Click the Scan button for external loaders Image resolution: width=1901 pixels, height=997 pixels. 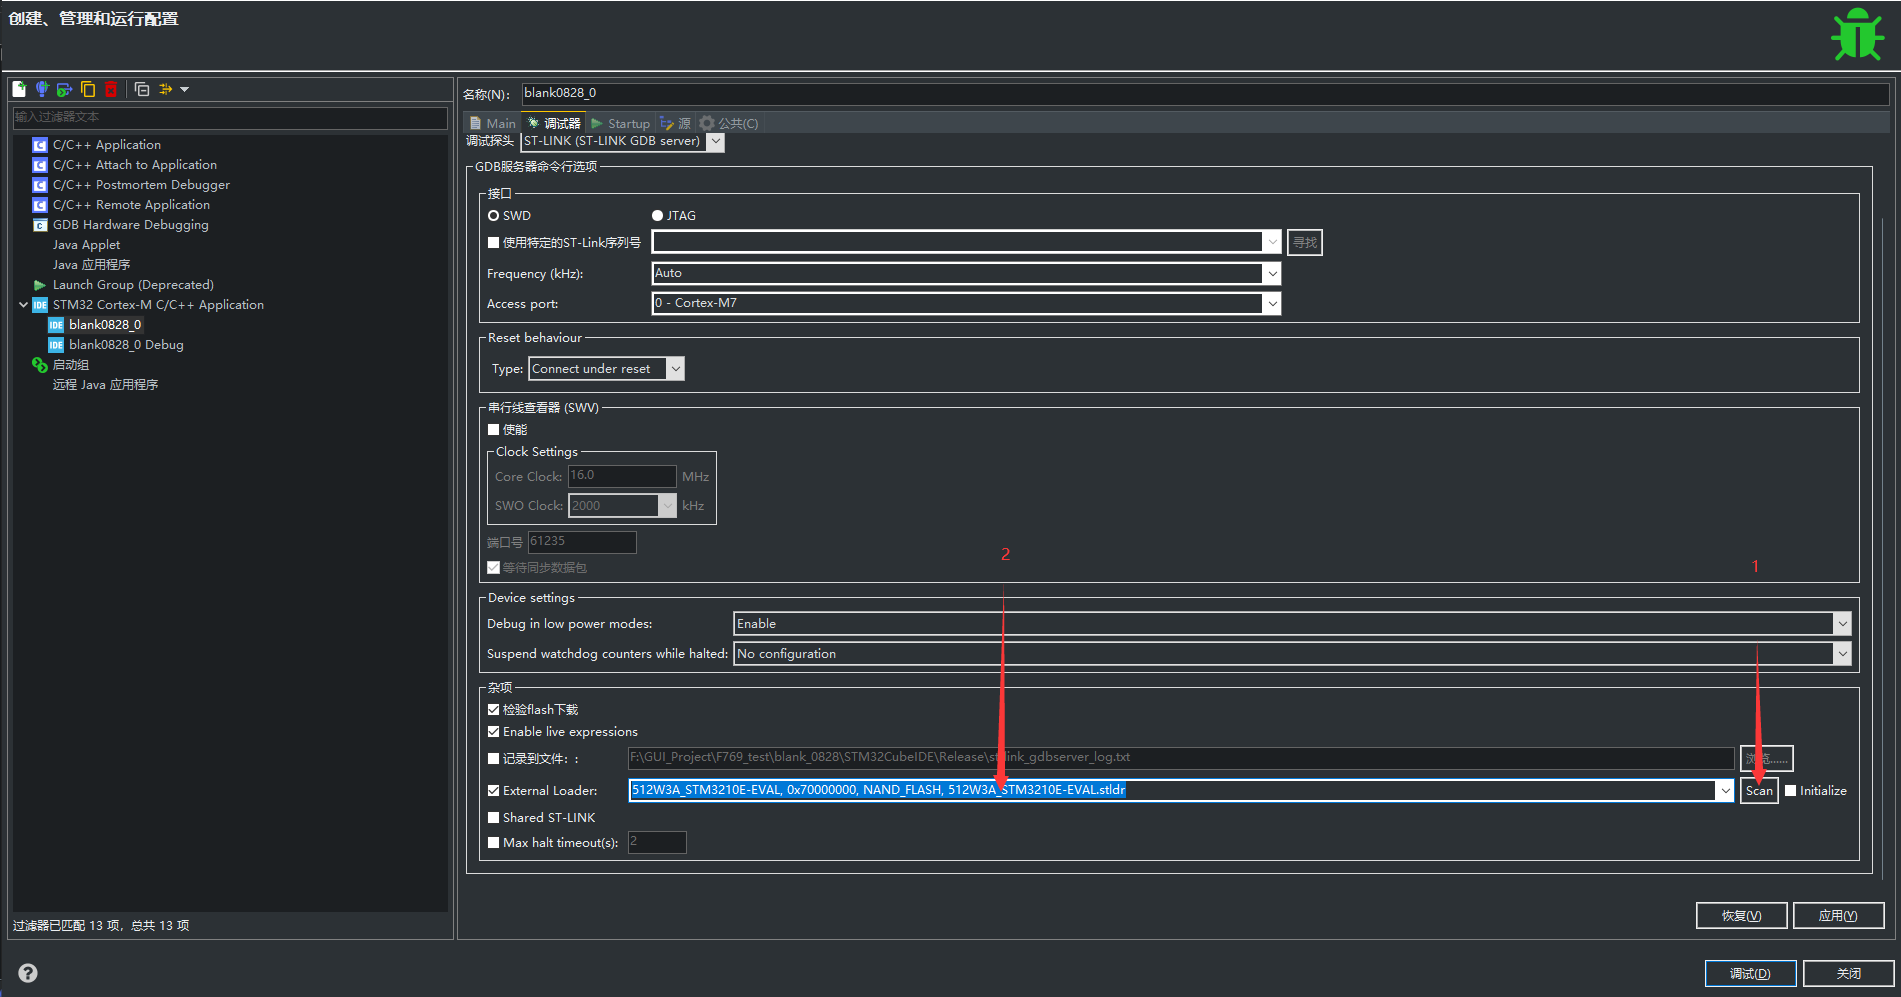(1758, 790)
